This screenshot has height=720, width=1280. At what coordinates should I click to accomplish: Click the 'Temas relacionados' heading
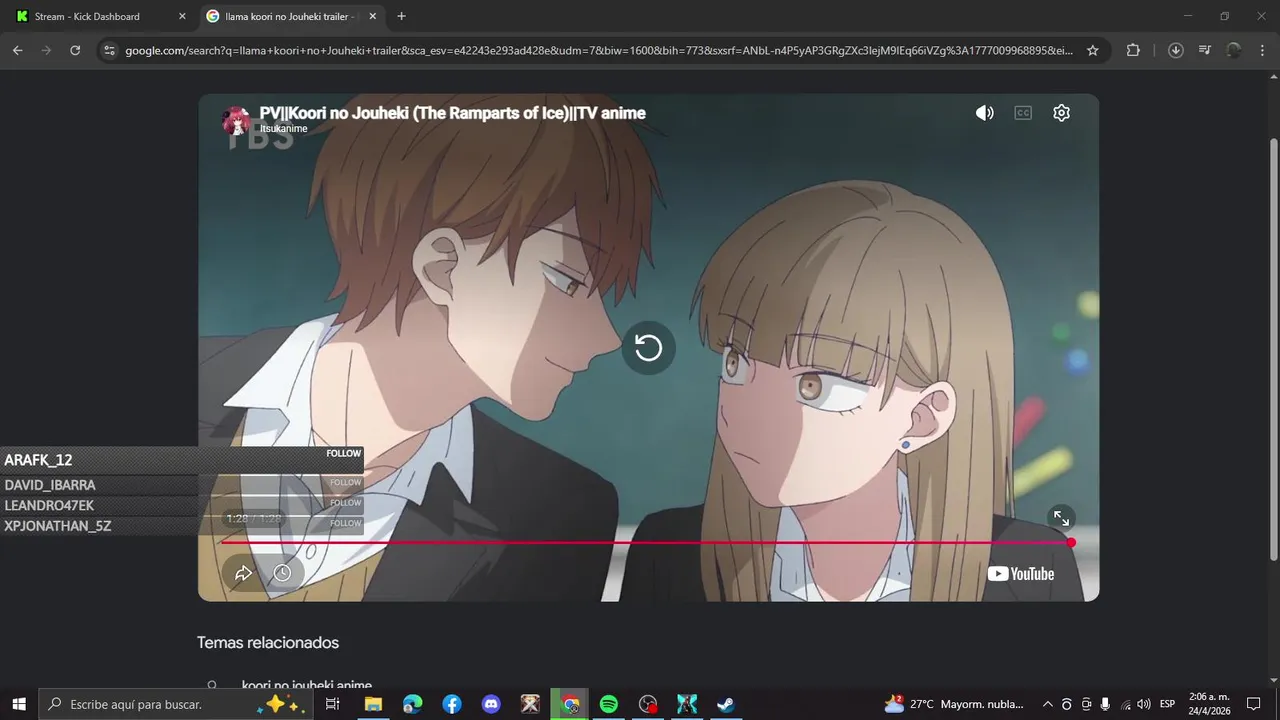point(268,643)
